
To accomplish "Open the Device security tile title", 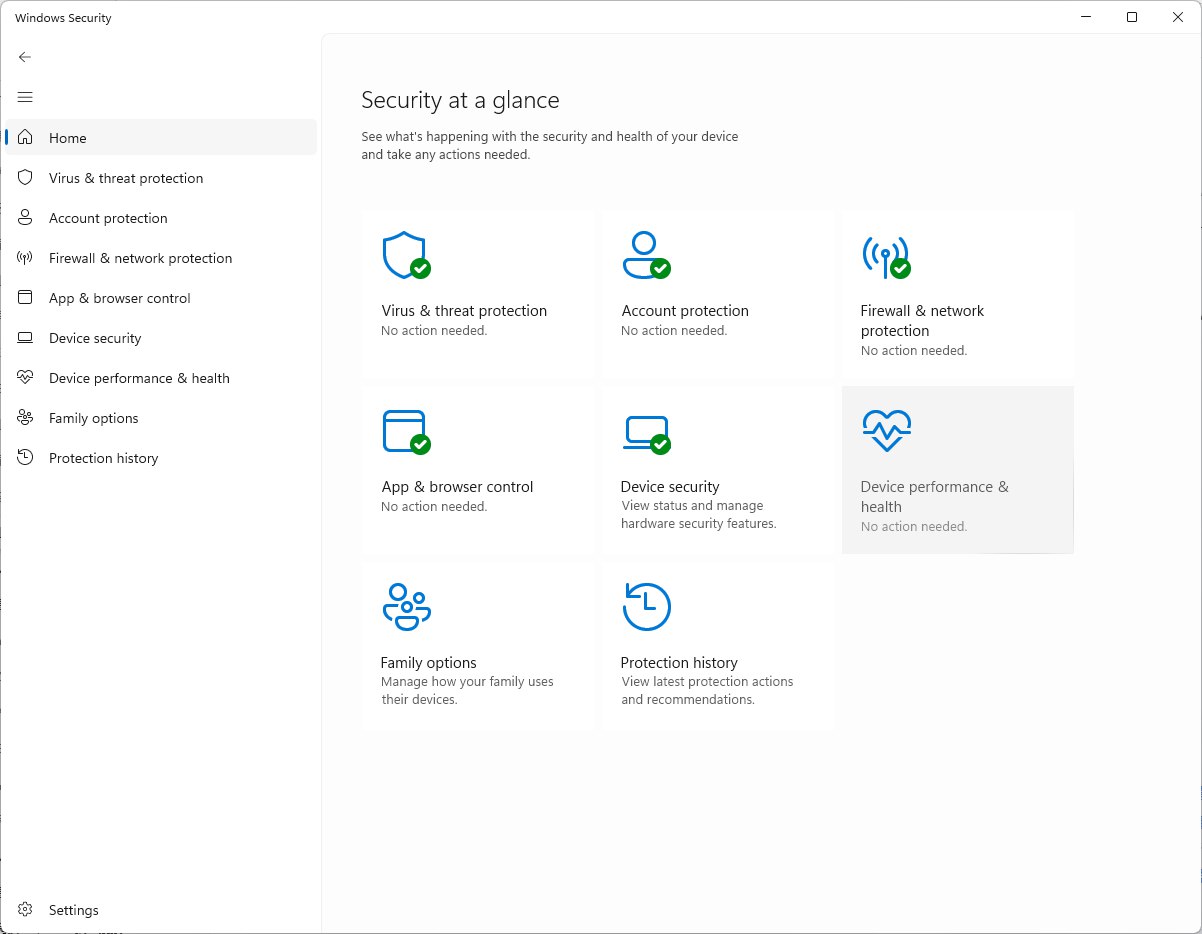I will click(670, 487).
